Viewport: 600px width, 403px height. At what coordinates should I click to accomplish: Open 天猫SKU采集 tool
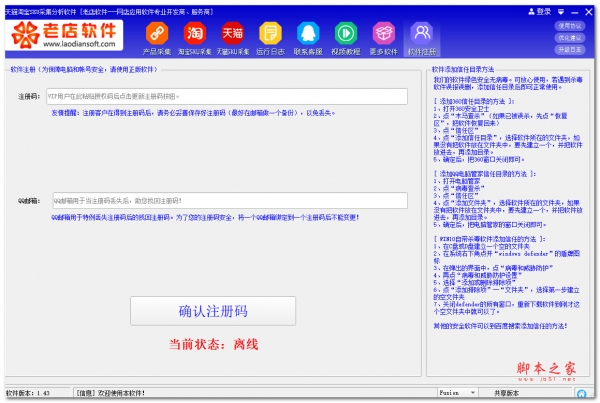[233, 38]
